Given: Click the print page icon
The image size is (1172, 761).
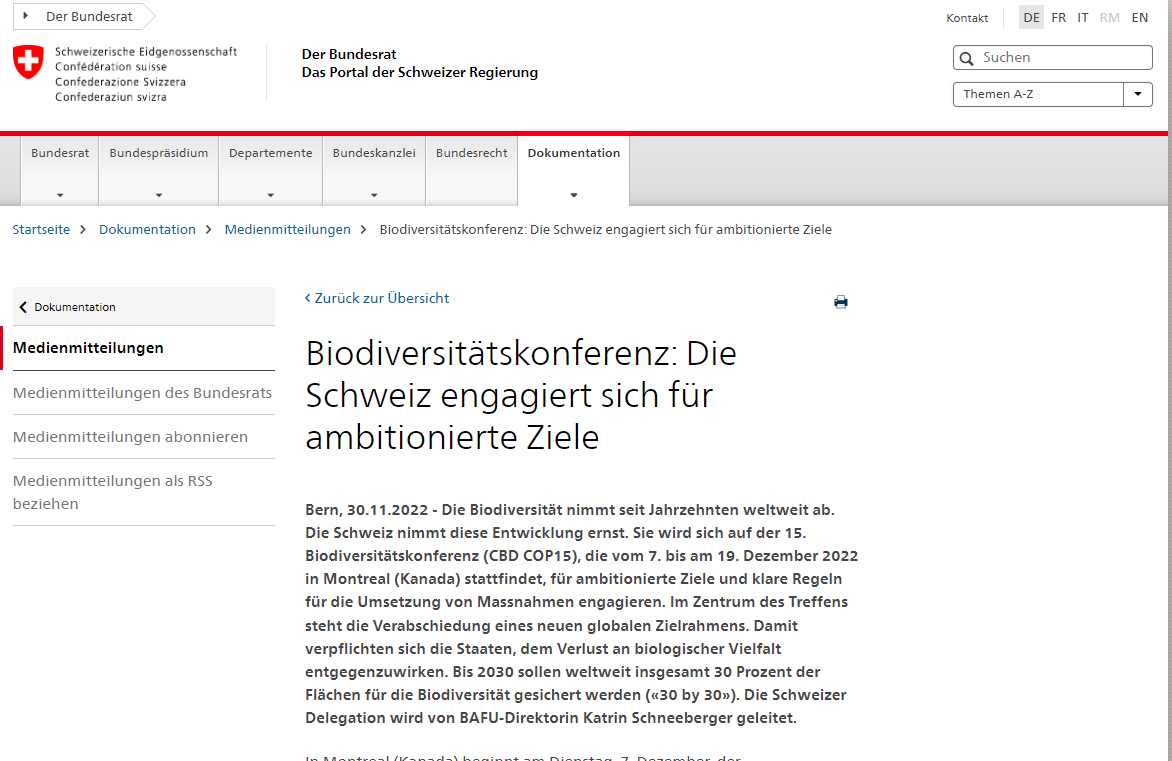Looking at the screenshot, I should click(840, 301).
